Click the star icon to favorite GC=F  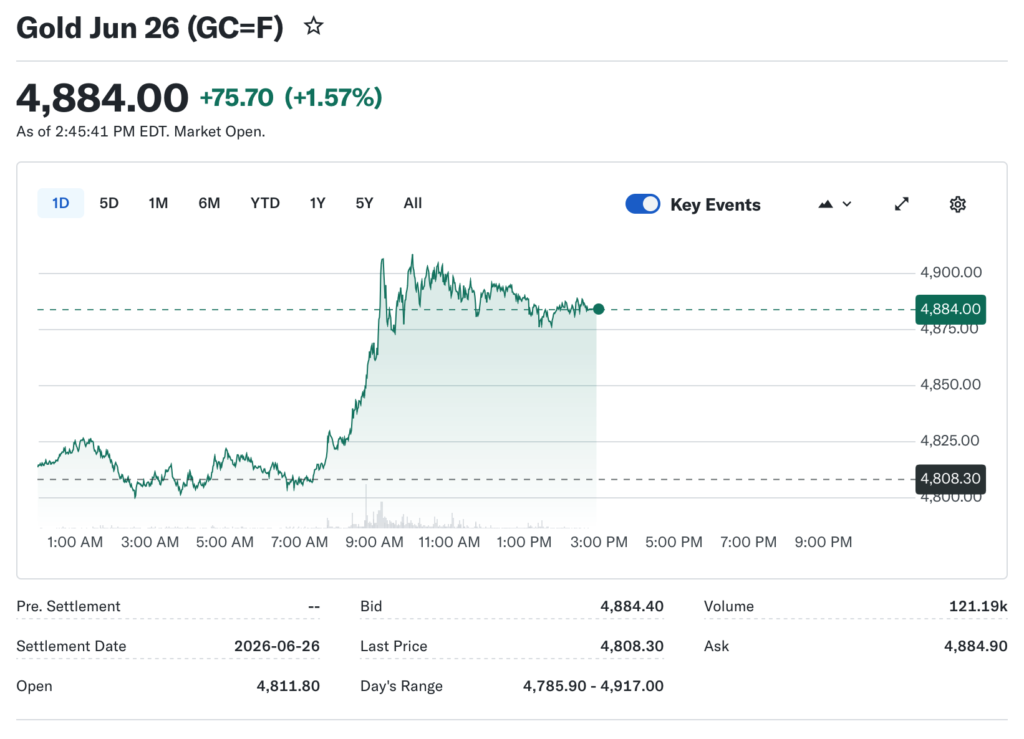pos(313,26)
